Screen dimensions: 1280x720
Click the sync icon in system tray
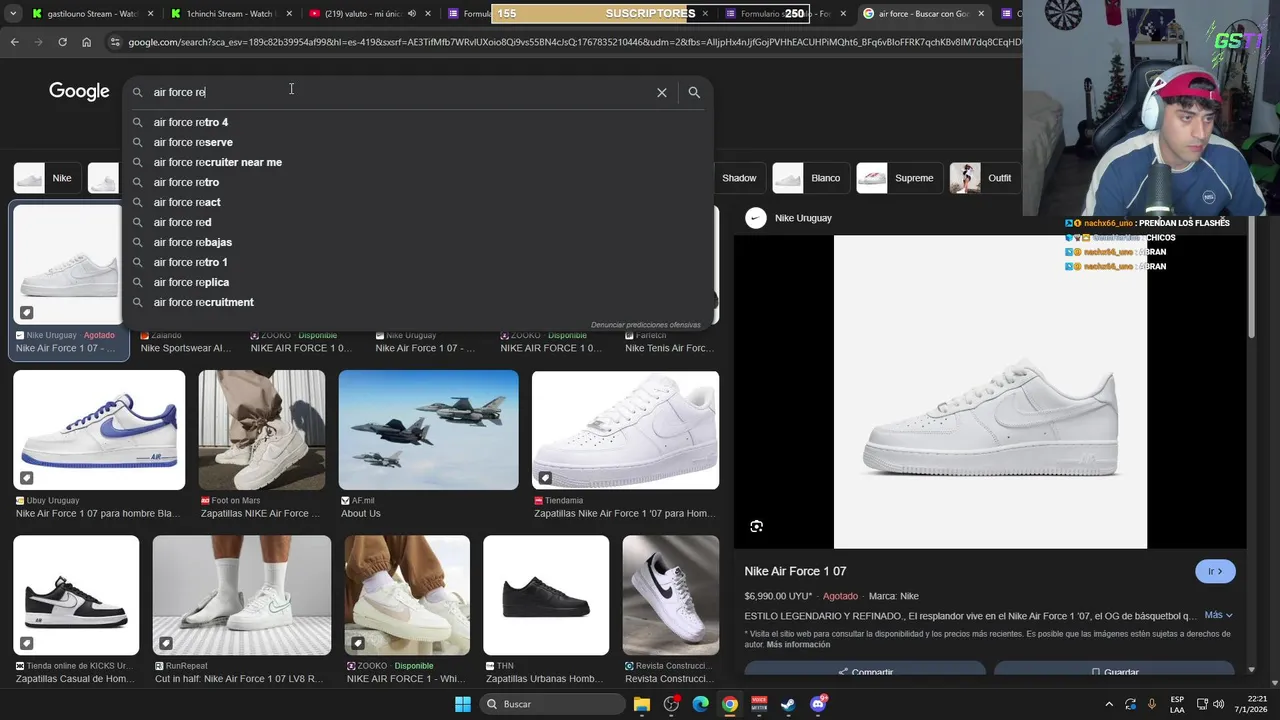pyautogui.click(x=1130, y=704)
